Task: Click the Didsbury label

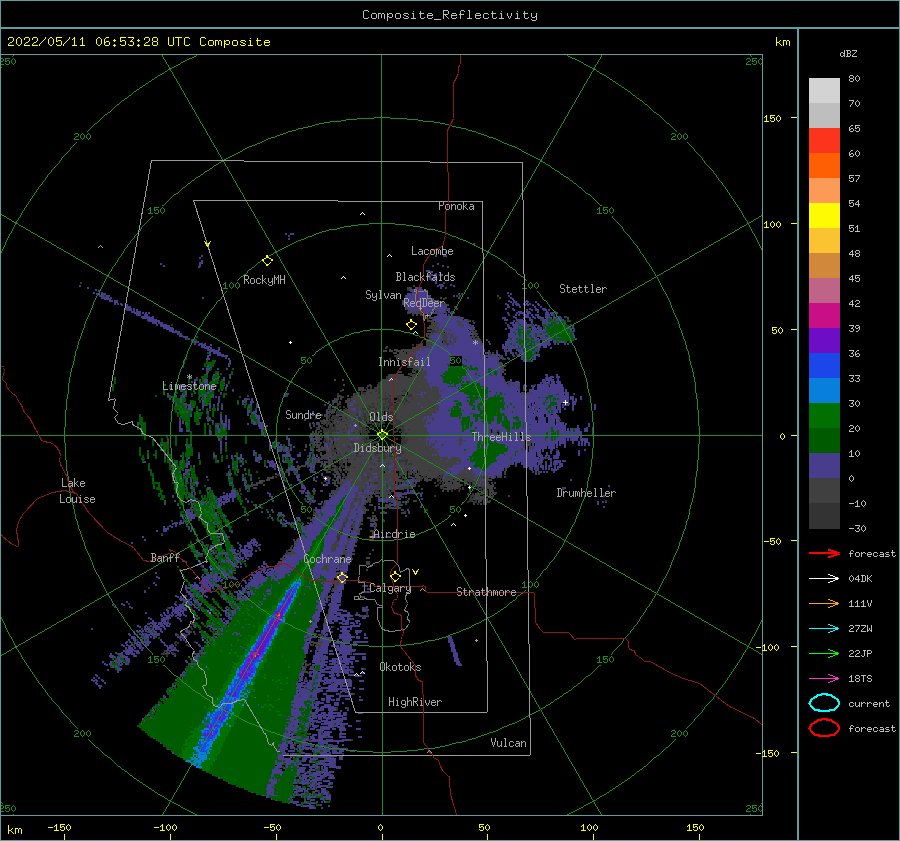Action: pyautogui.click(x=377, y=448)
